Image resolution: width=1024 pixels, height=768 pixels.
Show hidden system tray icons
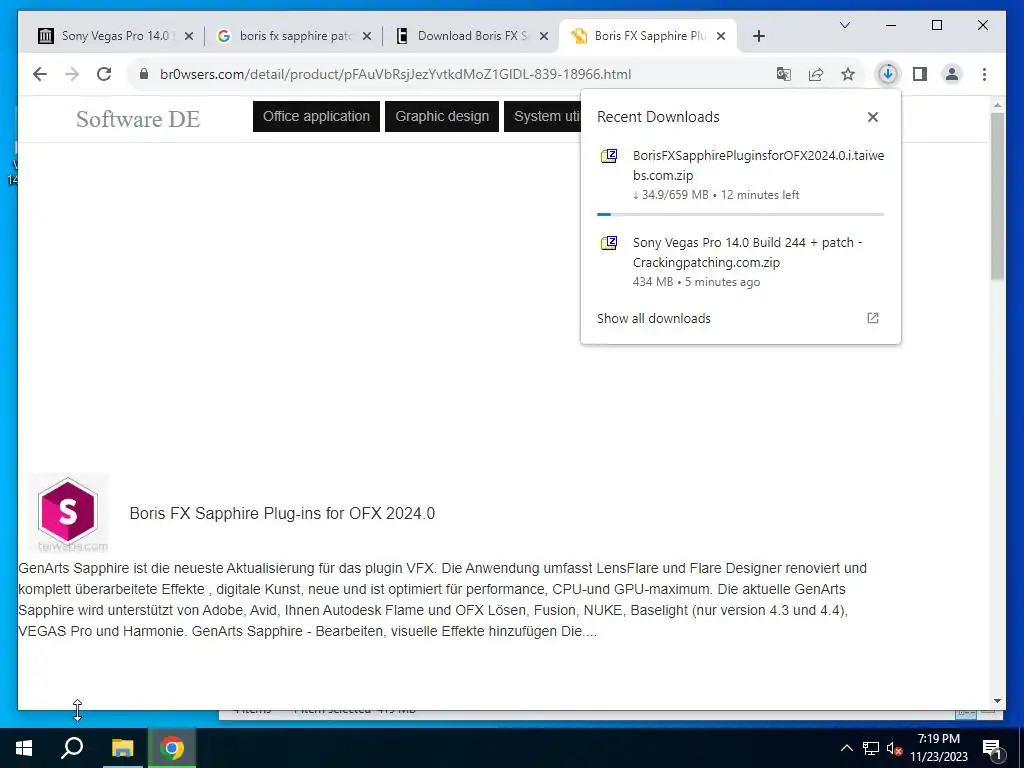(x=846, y=748)
